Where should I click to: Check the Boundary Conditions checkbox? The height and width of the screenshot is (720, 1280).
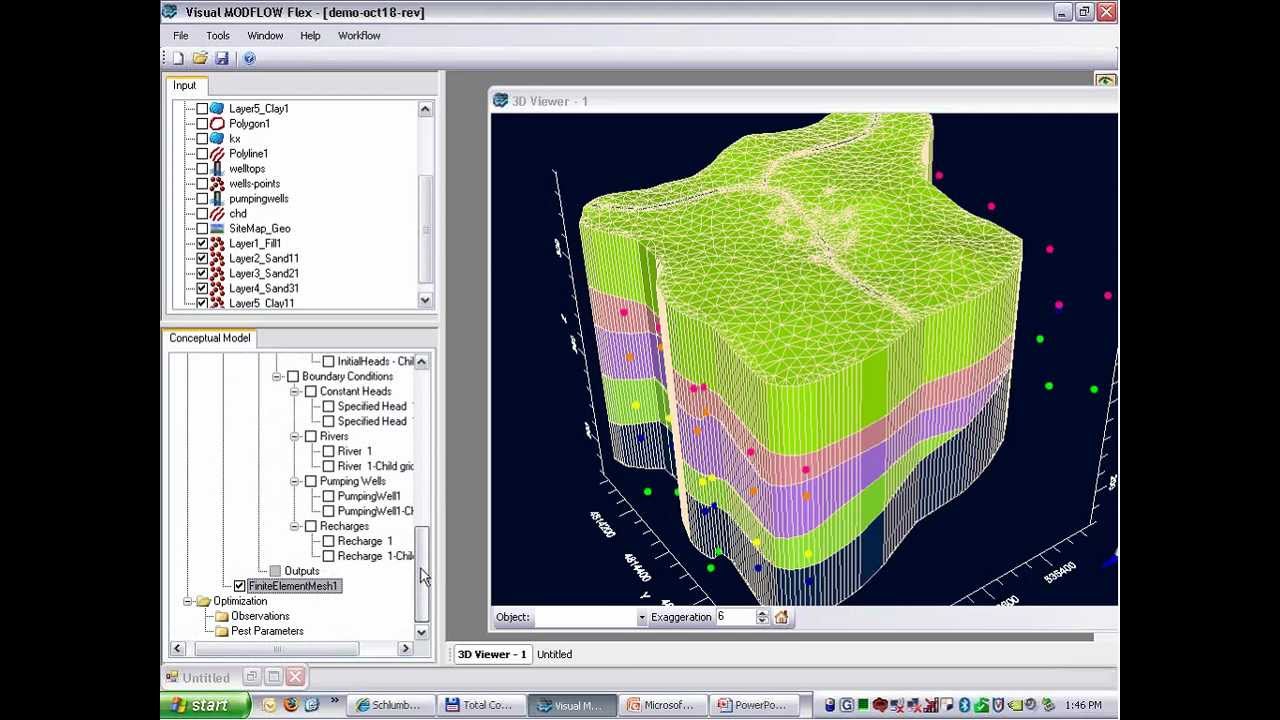click(293, 377)
